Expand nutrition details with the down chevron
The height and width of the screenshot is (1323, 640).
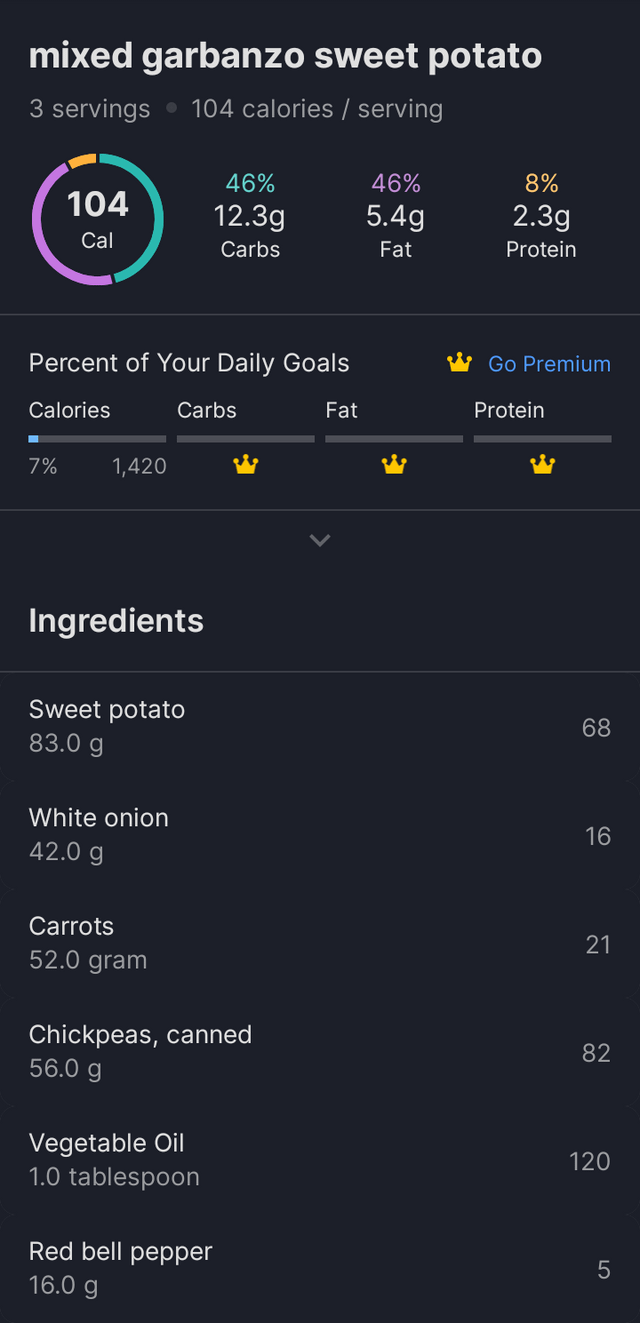pos(320,540)
